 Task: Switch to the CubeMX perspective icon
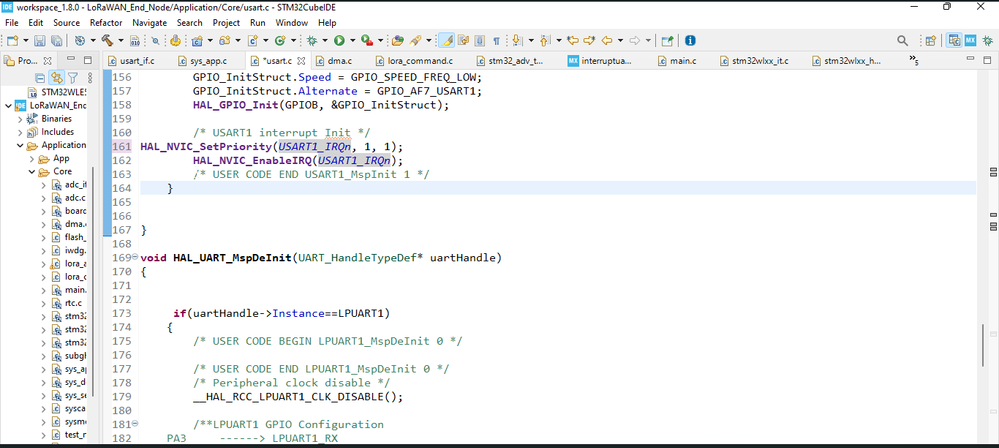tap(971, 41)
